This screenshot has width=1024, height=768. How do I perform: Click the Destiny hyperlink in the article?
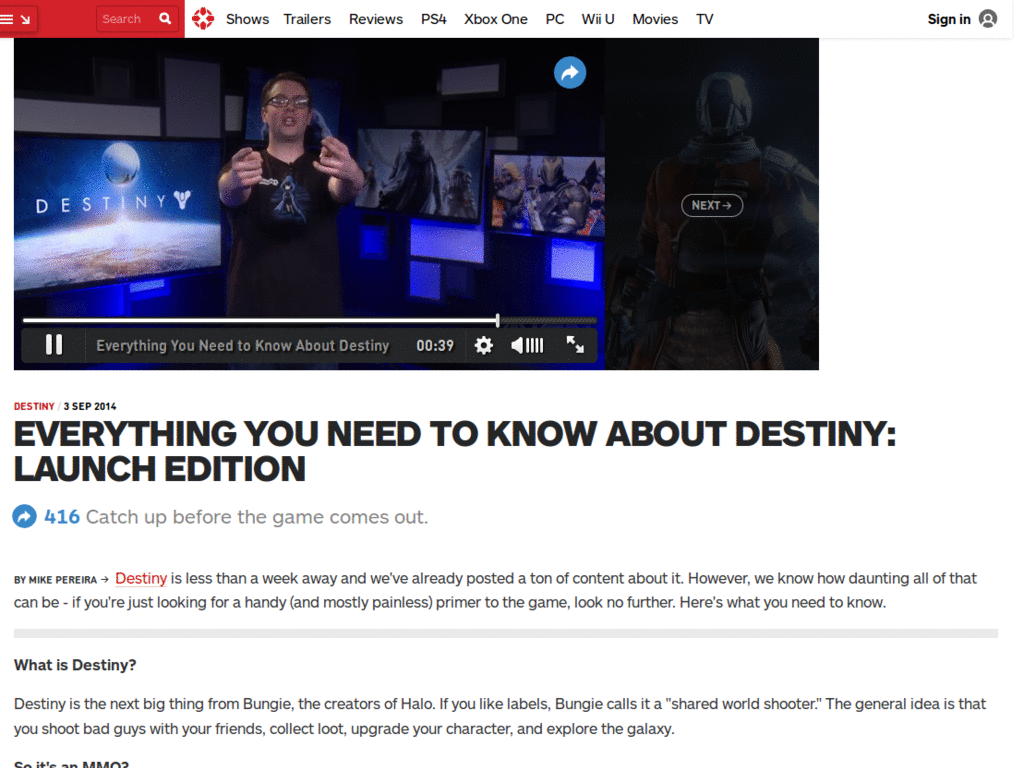pos(140,578)
